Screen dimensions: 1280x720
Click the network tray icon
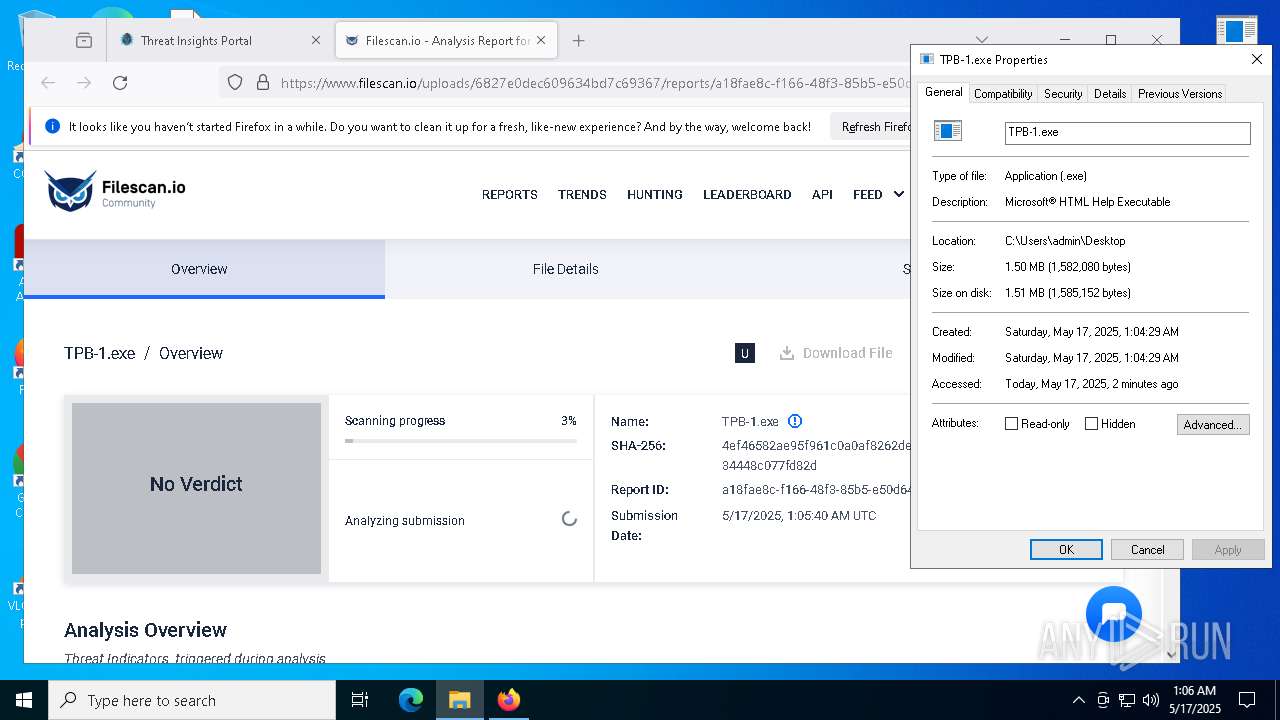pos(1127,700)
